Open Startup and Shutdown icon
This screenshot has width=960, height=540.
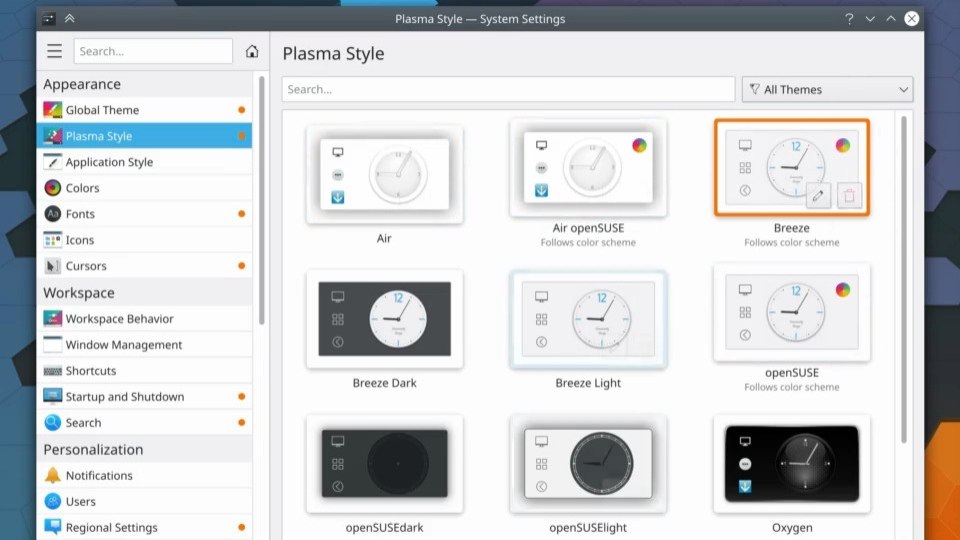pyautogui.click(x=53, y=397)
